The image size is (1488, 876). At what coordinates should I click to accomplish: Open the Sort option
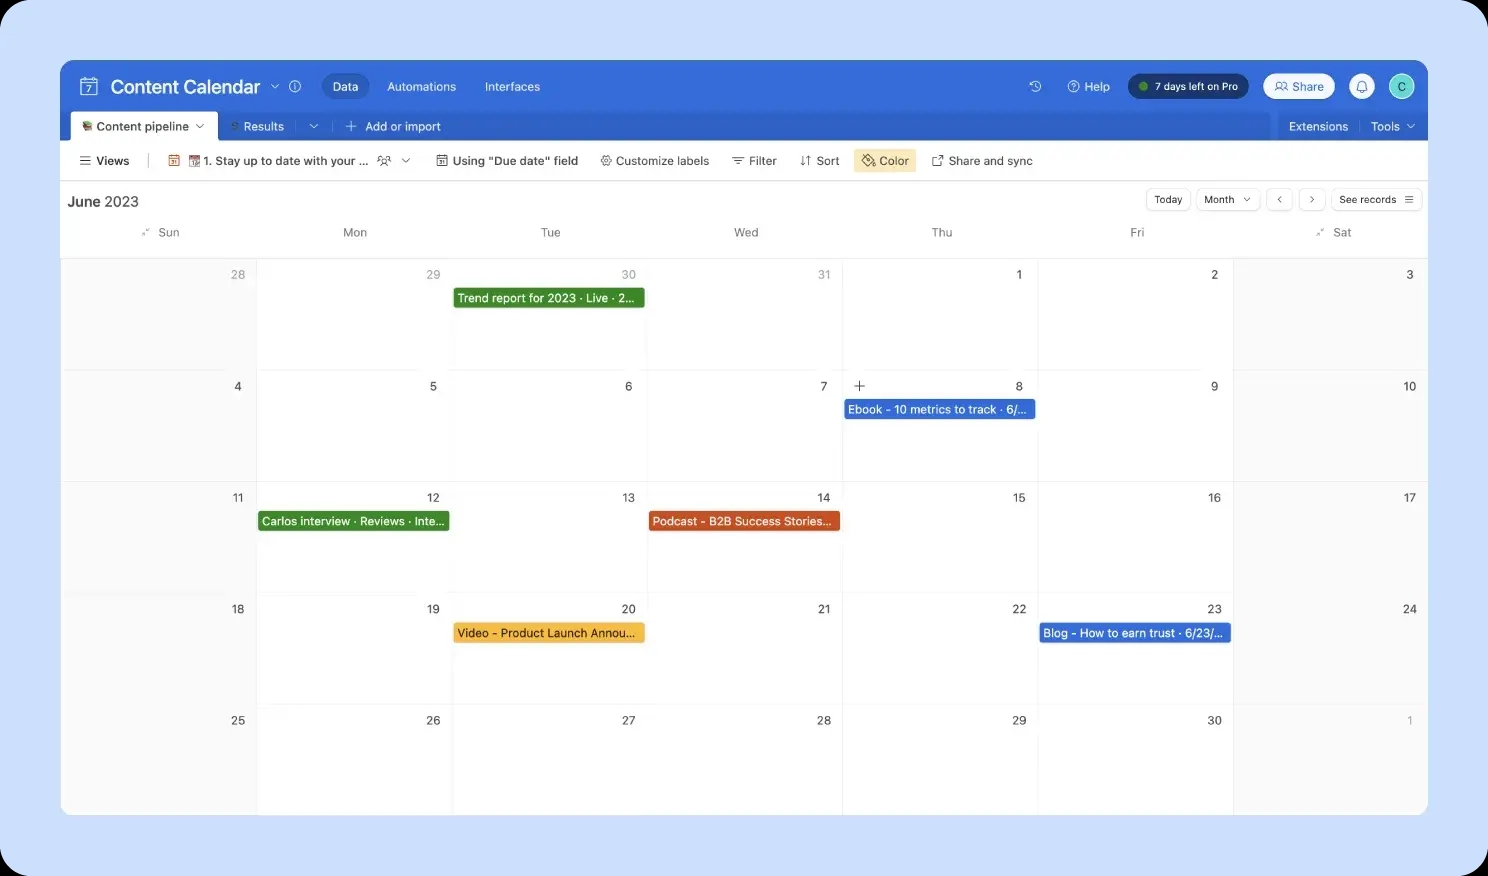click(819, 161)
